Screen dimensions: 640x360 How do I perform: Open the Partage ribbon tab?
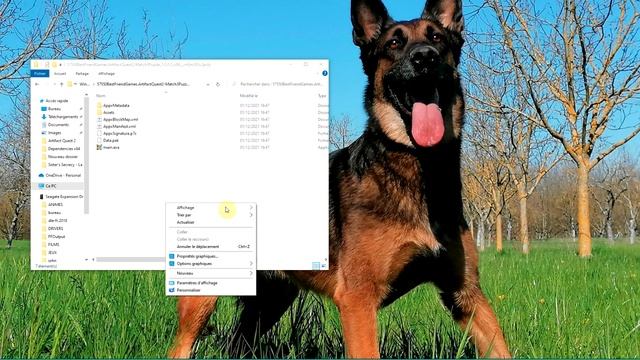(x=82, y=73)
